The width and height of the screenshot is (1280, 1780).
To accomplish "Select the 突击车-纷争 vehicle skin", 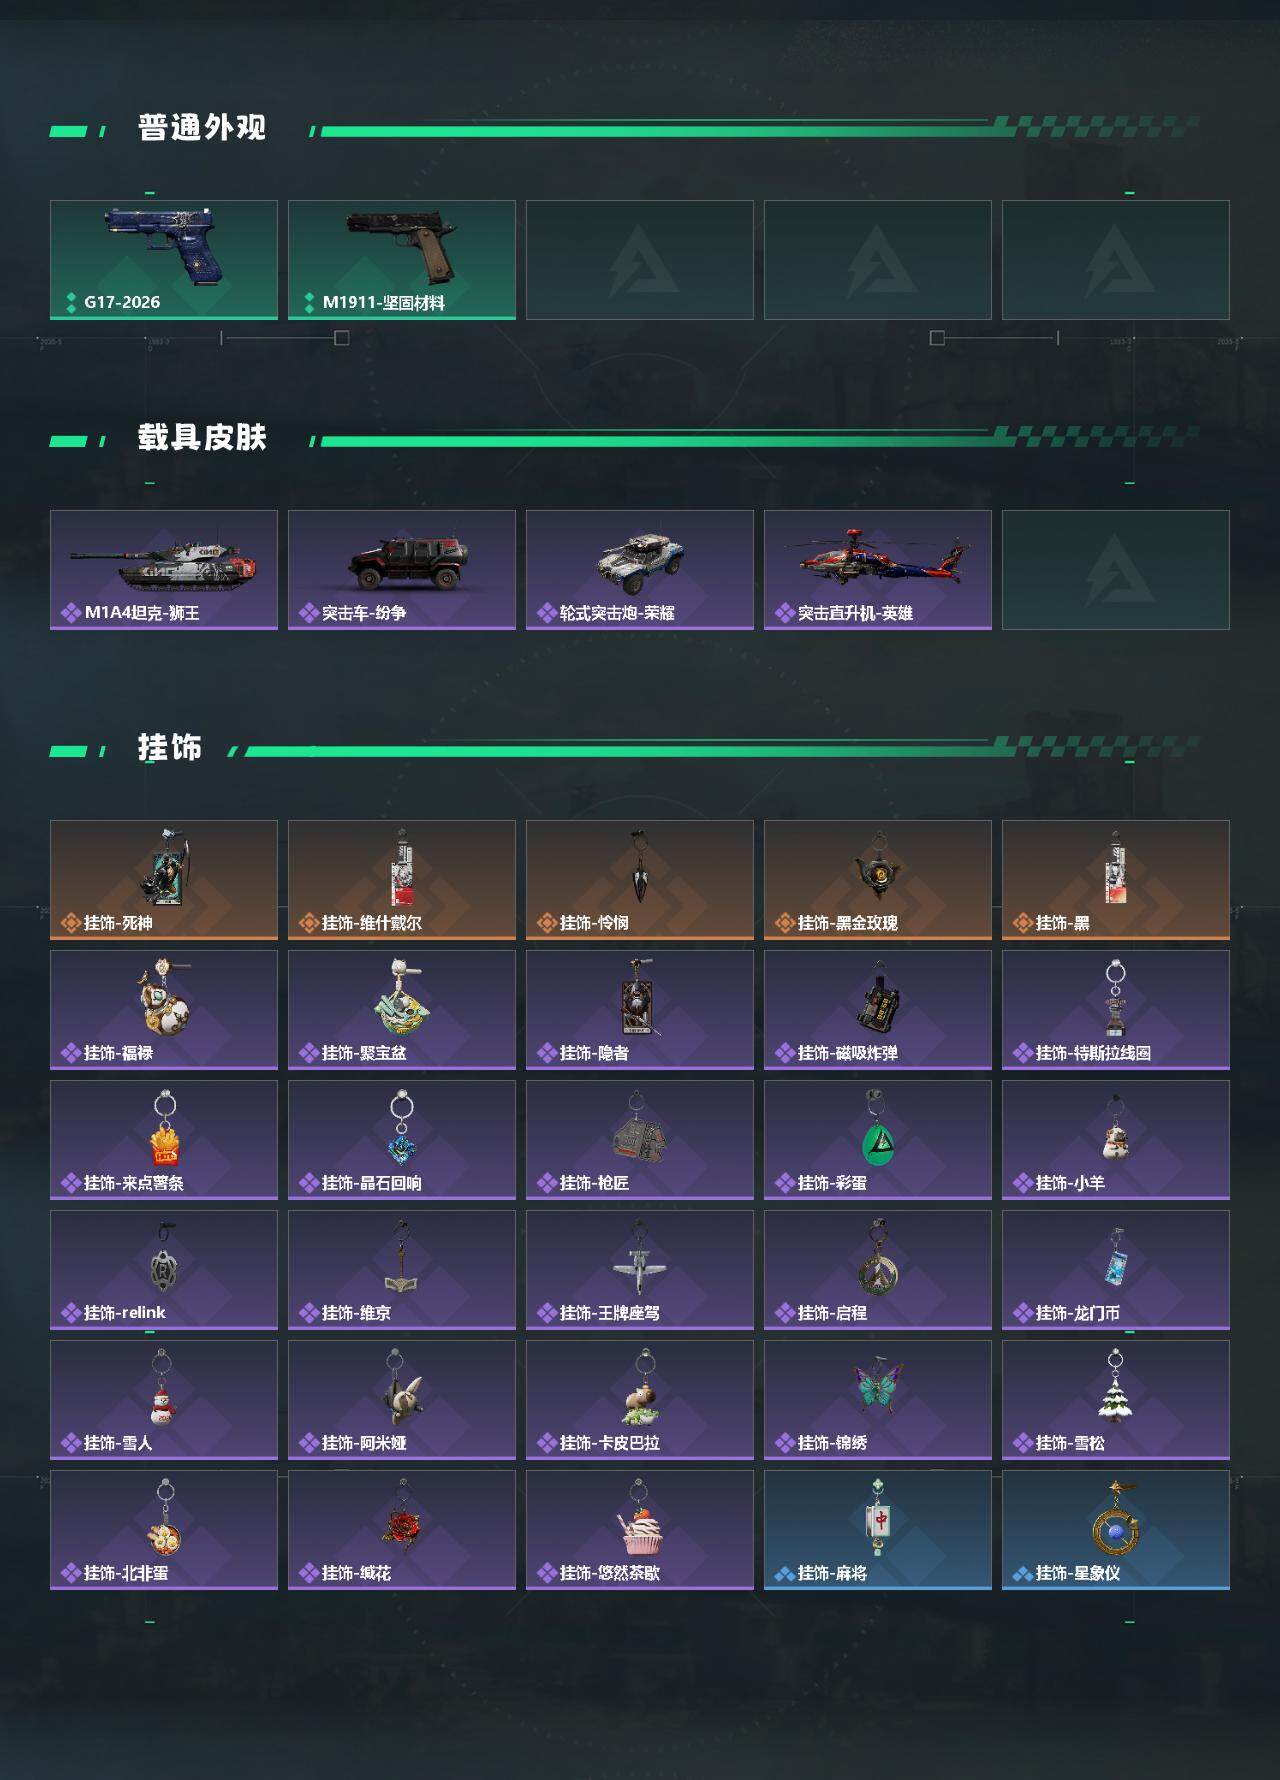I will point(402,570).
